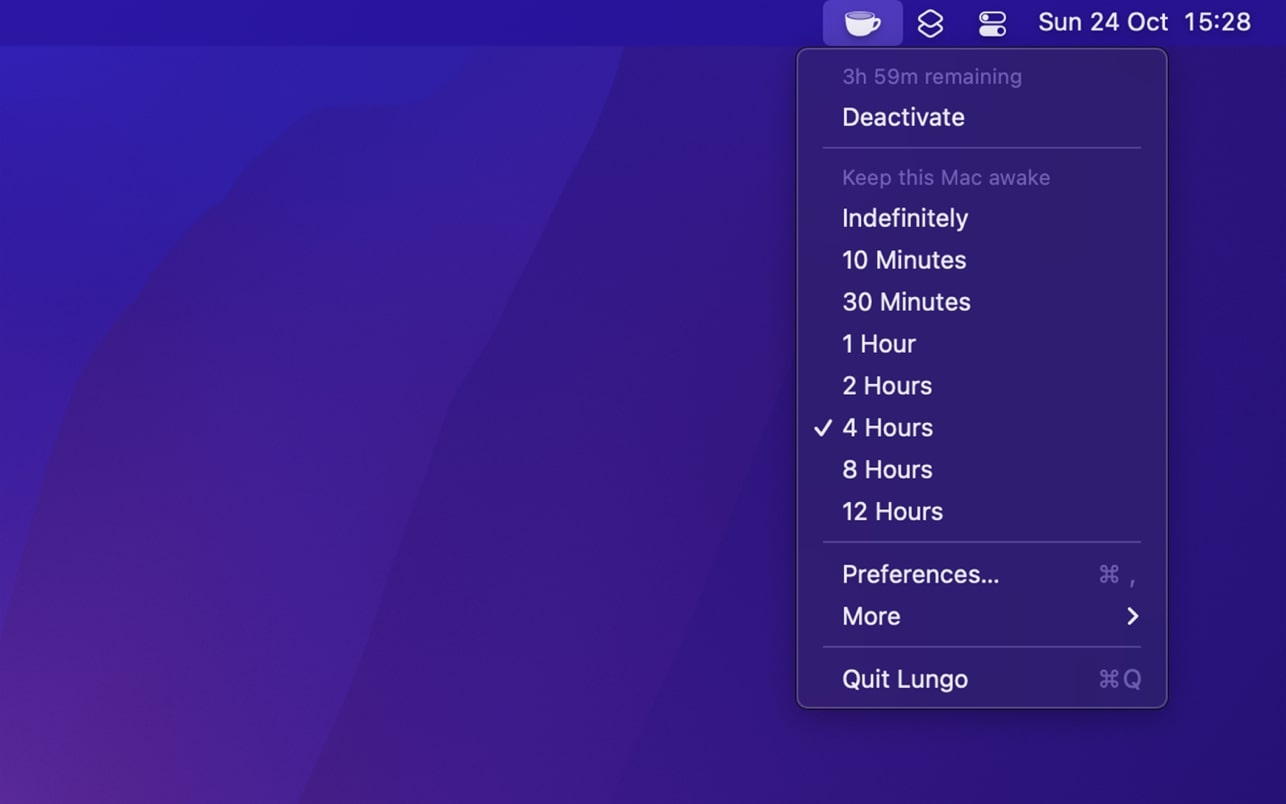
Task: Click the clock showing 15:28
Action: pyautogui.click(x=1217, y=22)
